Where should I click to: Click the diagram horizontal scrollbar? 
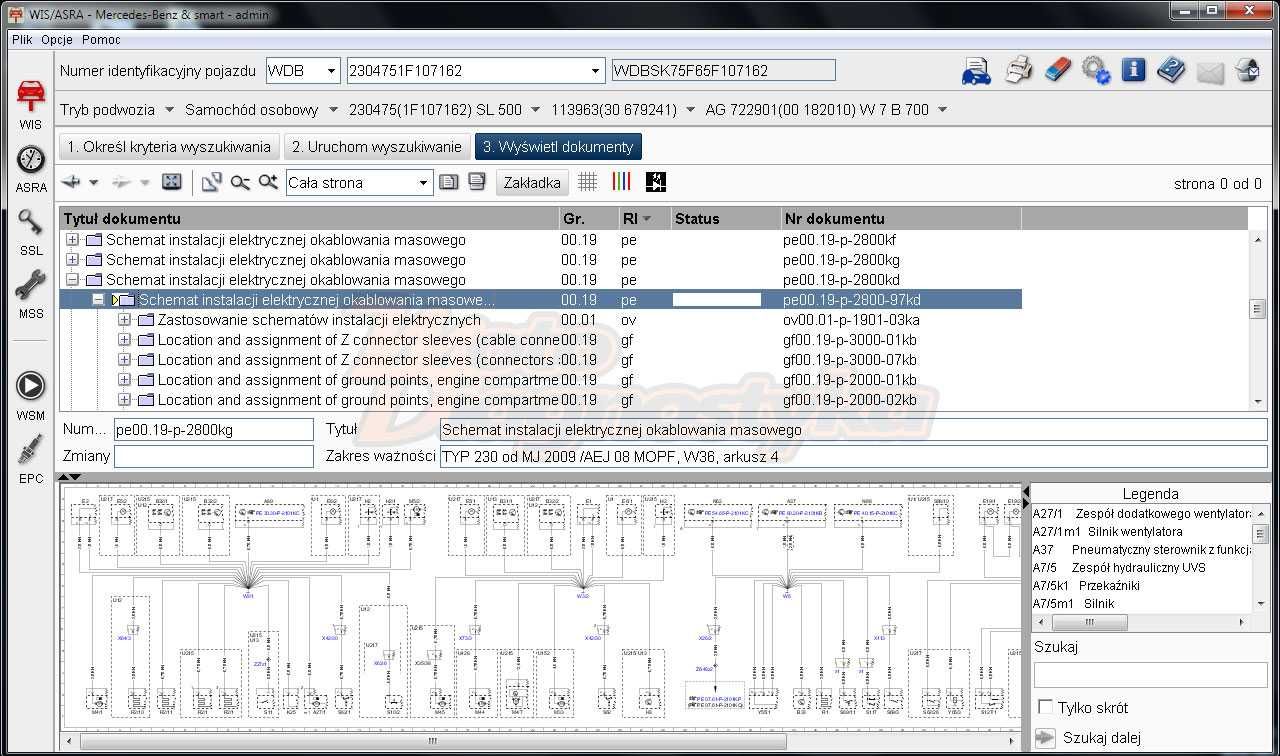click(539, 742)
